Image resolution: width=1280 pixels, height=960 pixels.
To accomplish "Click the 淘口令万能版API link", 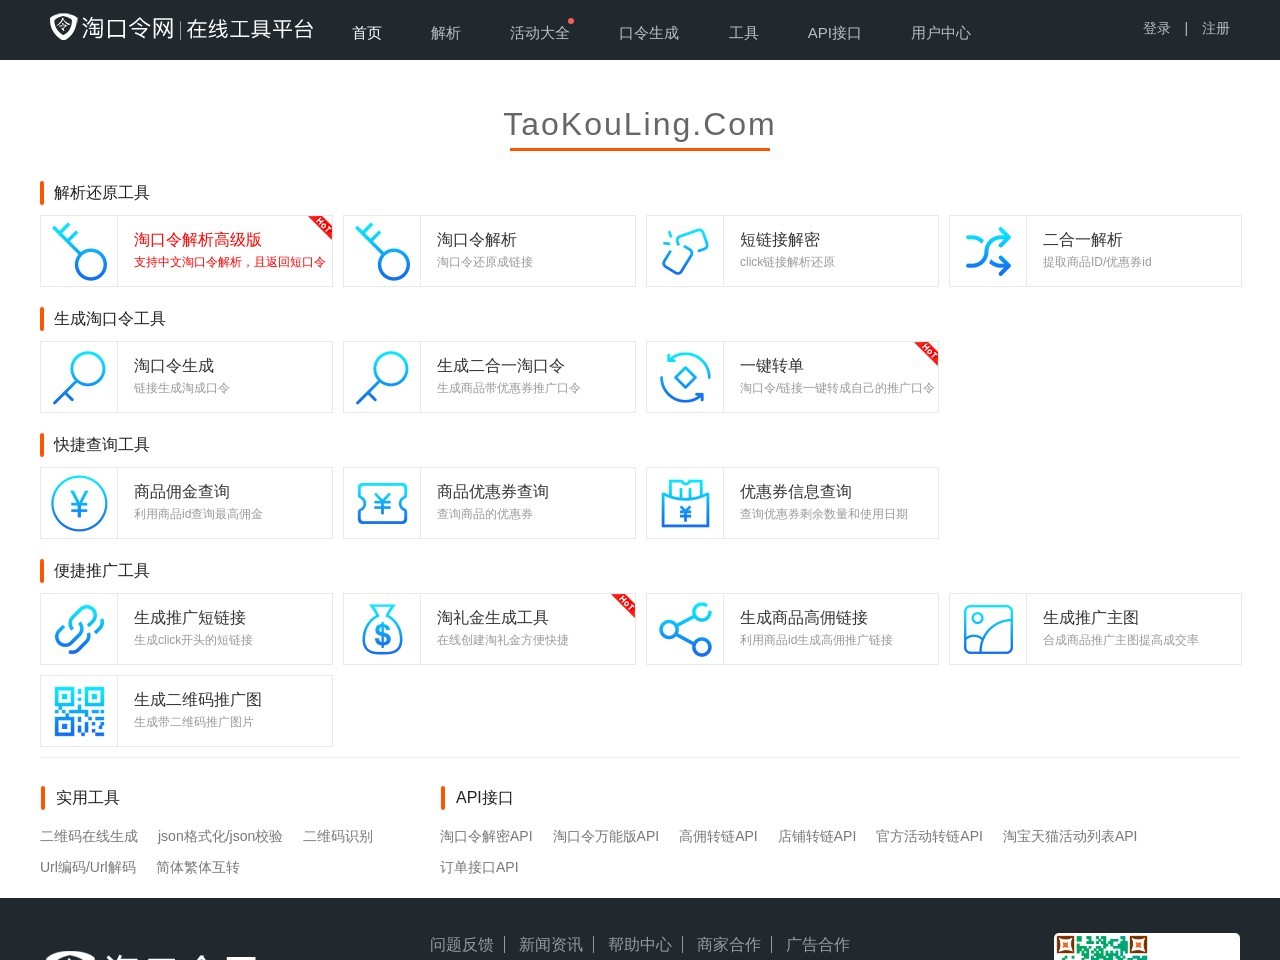I will 606,836.
